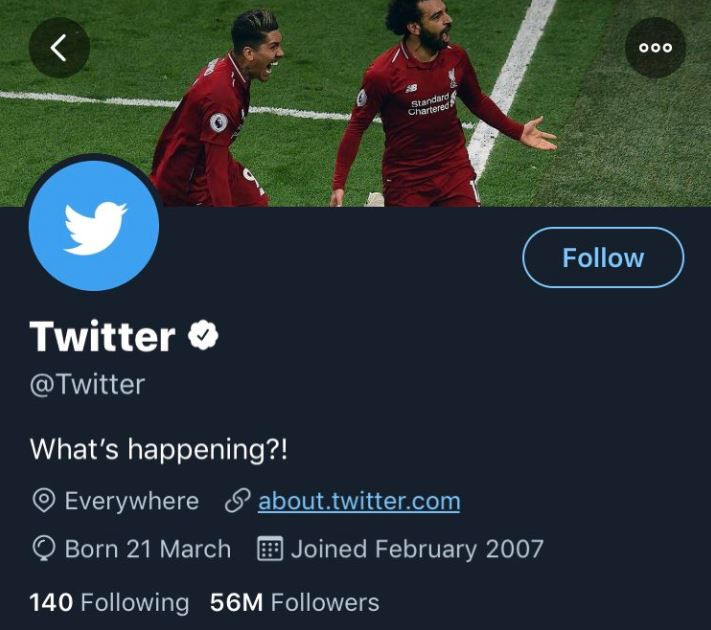Tap the What's happening?! bio text
Viewport: 711px width, 630px height.
(159, 449)
